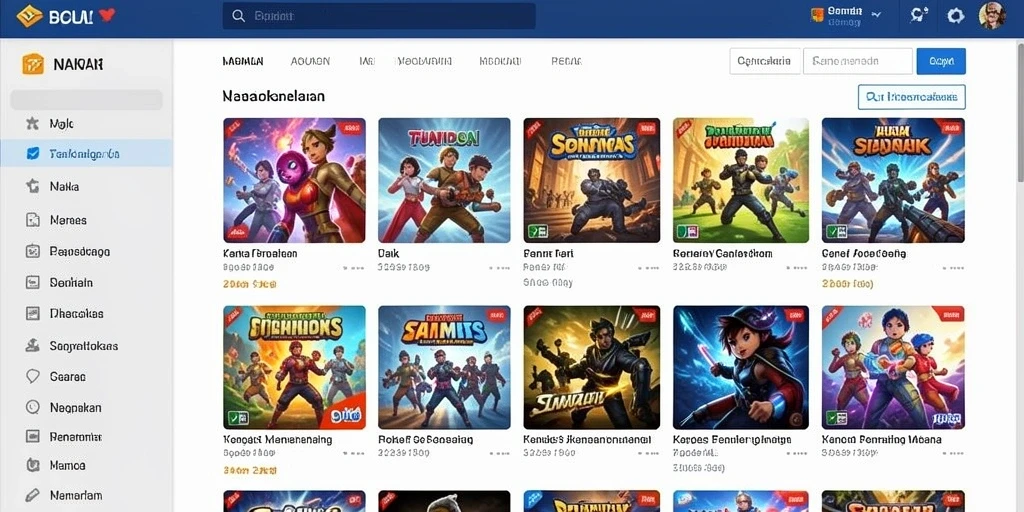Open the TUANDON game cover thumbnail
The height and width of the screenshot is (512, 1024).
[x=444, y=180]
